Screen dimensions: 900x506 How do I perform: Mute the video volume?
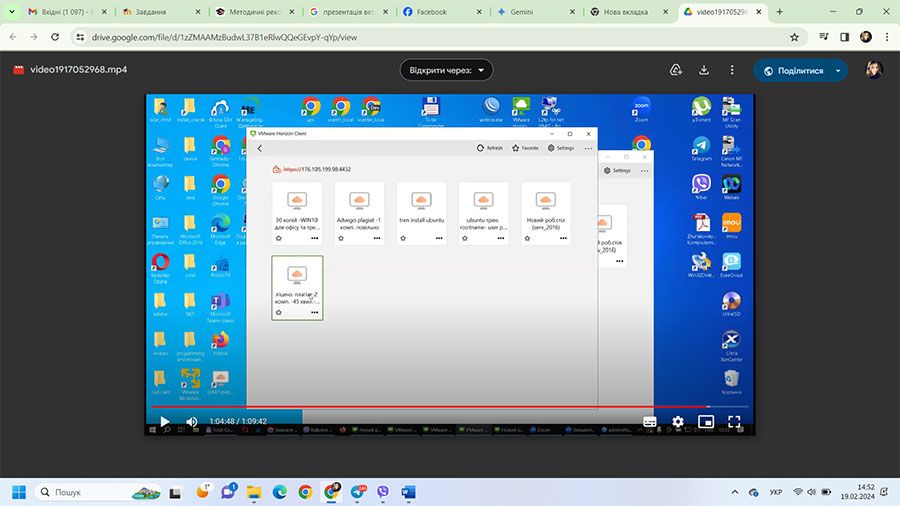[192, 422]
